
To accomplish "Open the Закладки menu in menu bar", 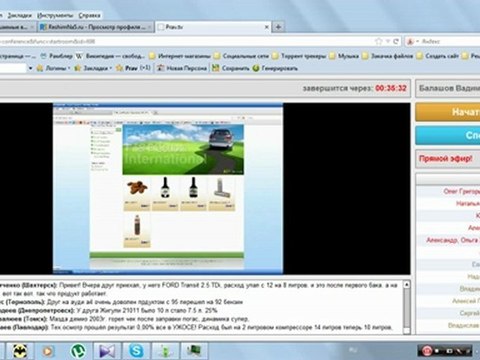I will pos(19,15).
